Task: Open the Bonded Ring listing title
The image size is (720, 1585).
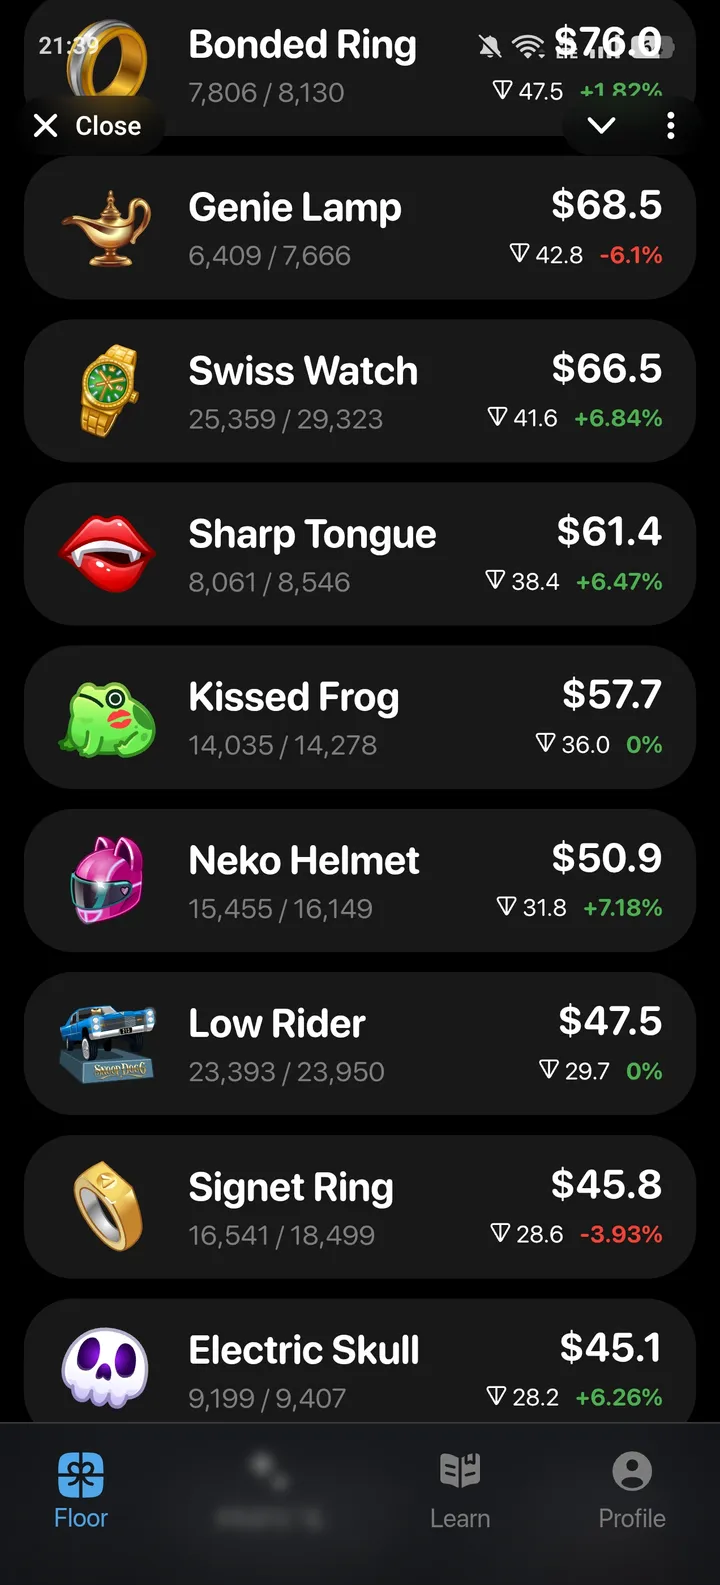Action: coord(302,45)
